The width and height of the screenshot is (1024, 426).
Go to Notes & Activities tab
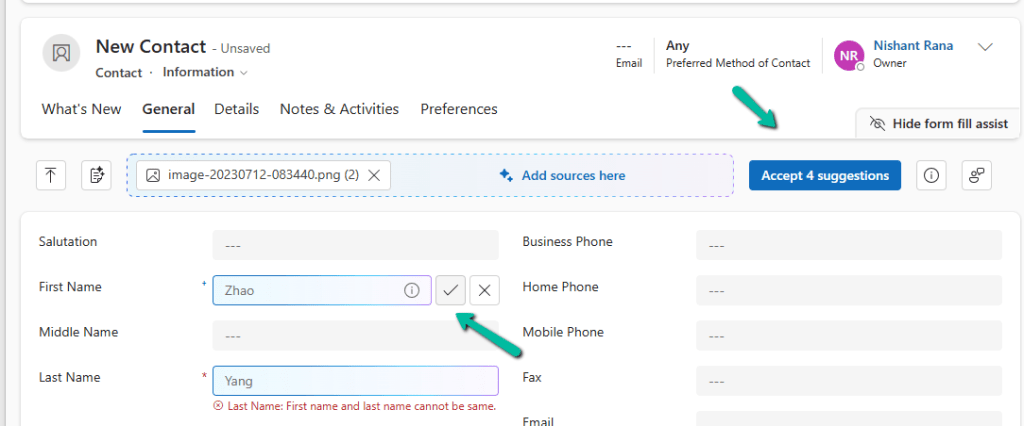click(339, 109)
